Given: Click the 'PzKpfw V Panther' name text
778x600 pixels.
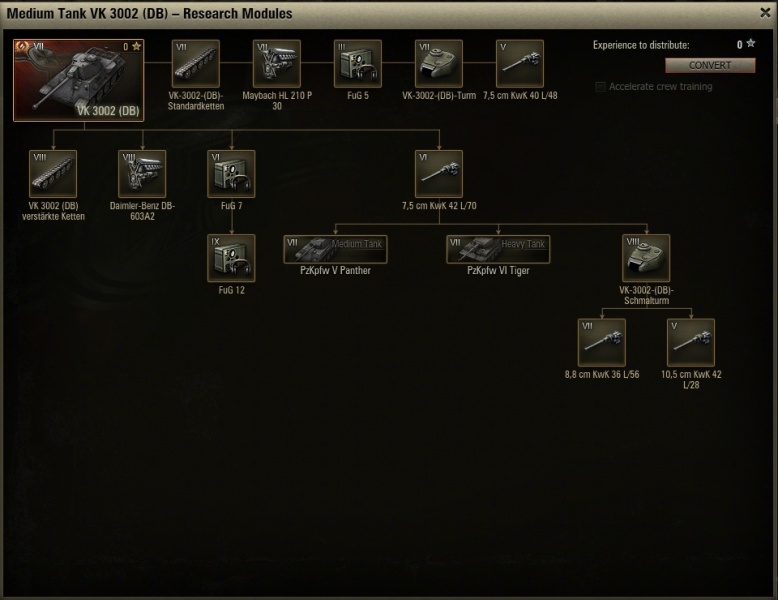Looking at the screenshot, I should point(335,270).
